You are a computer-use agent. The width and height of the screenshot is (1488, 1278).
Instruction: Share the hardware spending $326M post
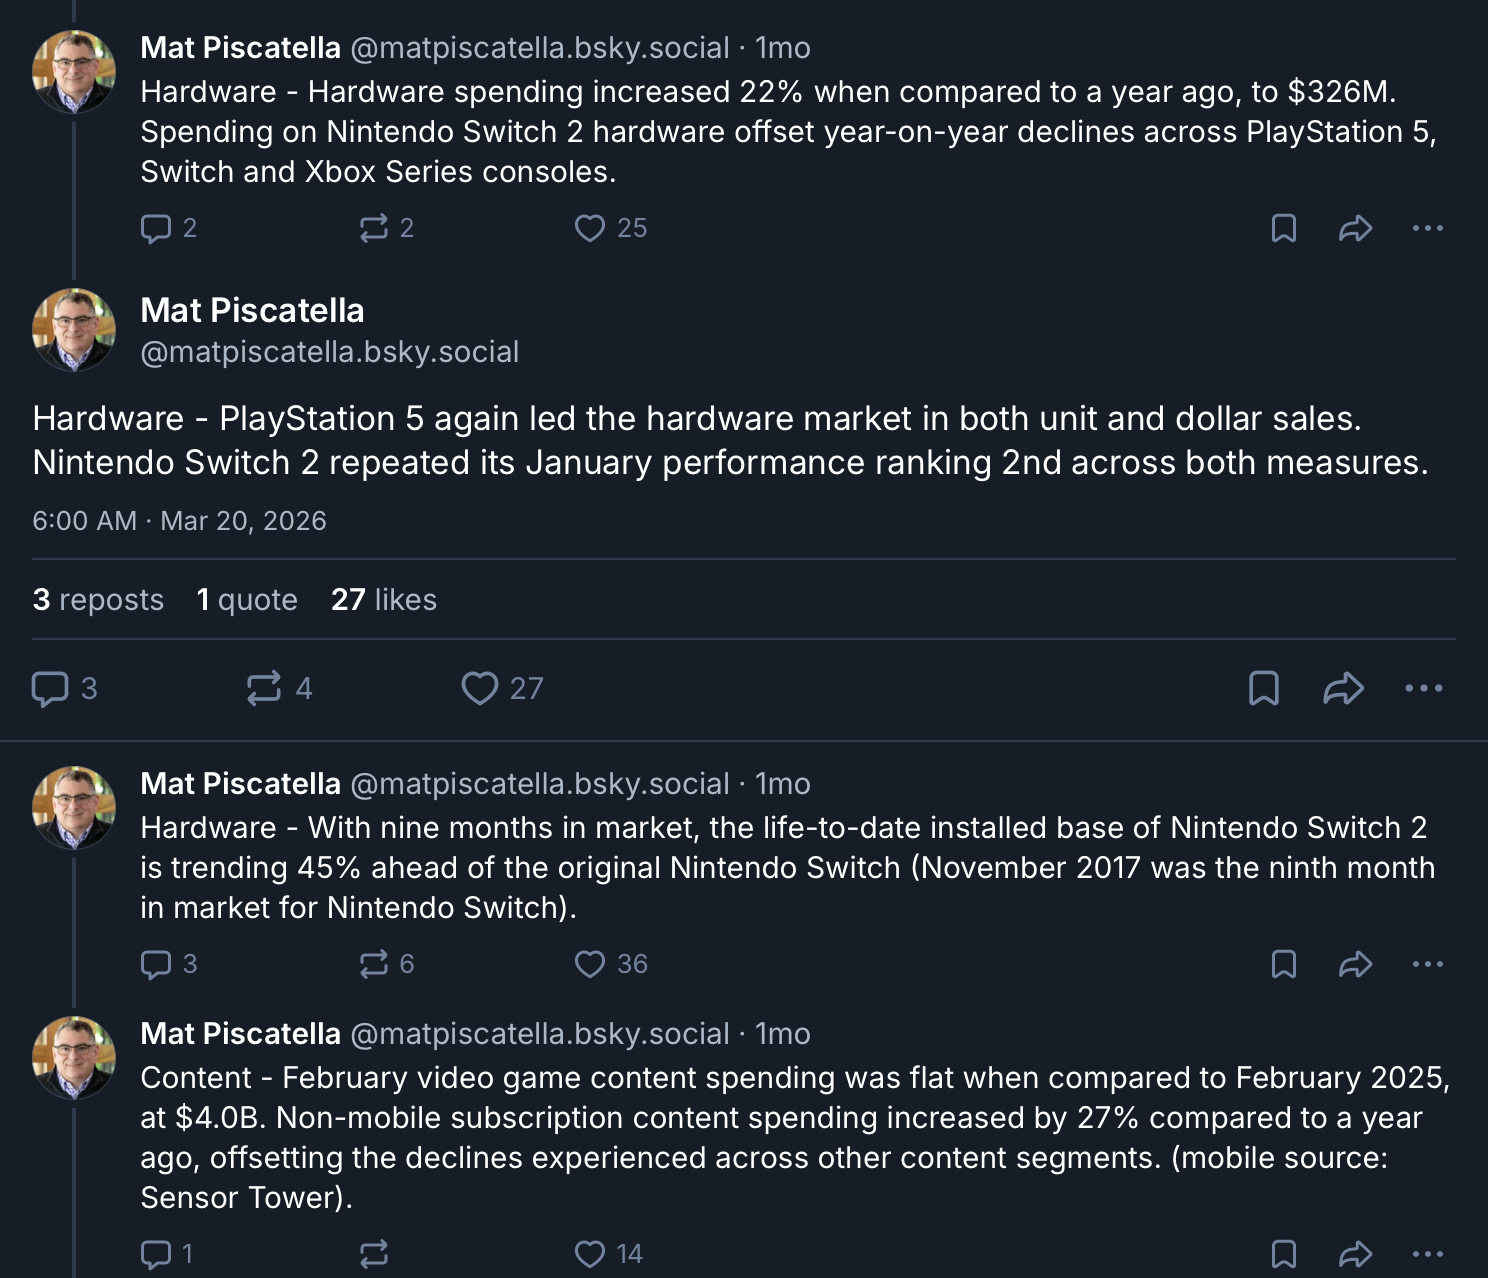point(1355,229)
